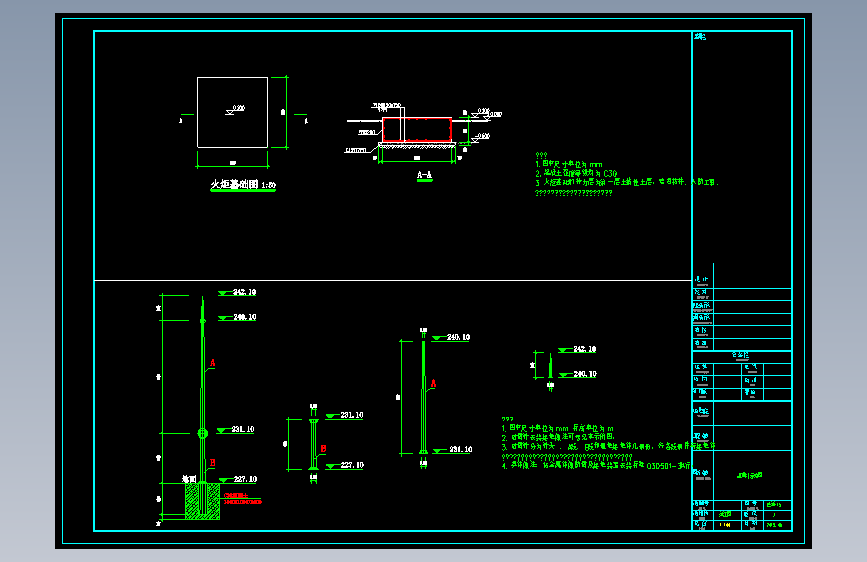
Task: Click "227.10" at base of short segment detail
Action: tap(352, 465)
